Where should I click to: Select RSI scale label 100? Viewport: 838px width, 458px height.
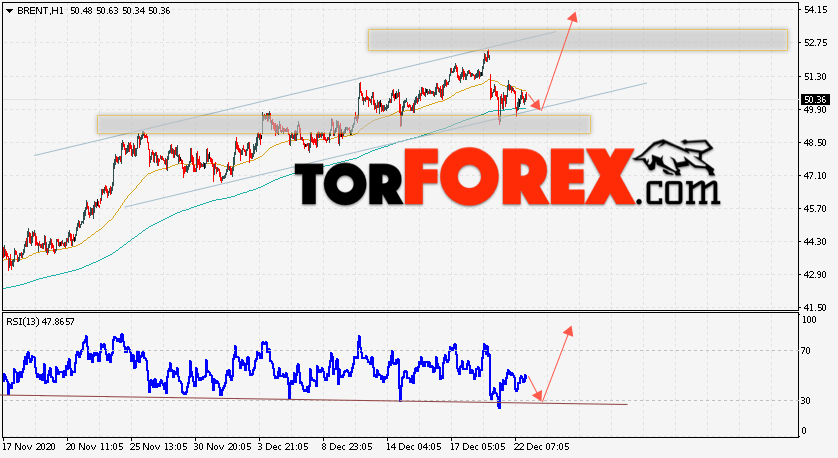point(809,320)
